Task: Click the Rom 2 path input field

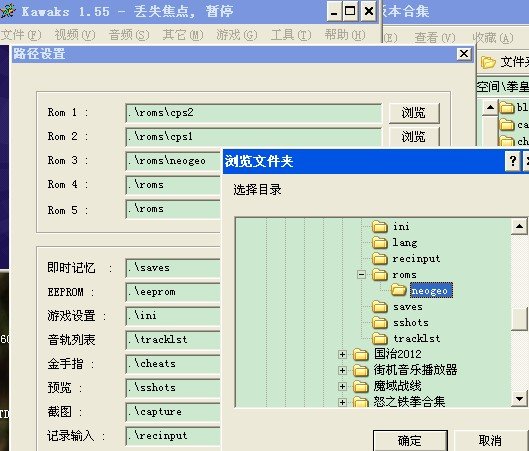Action: pos(253,137)
